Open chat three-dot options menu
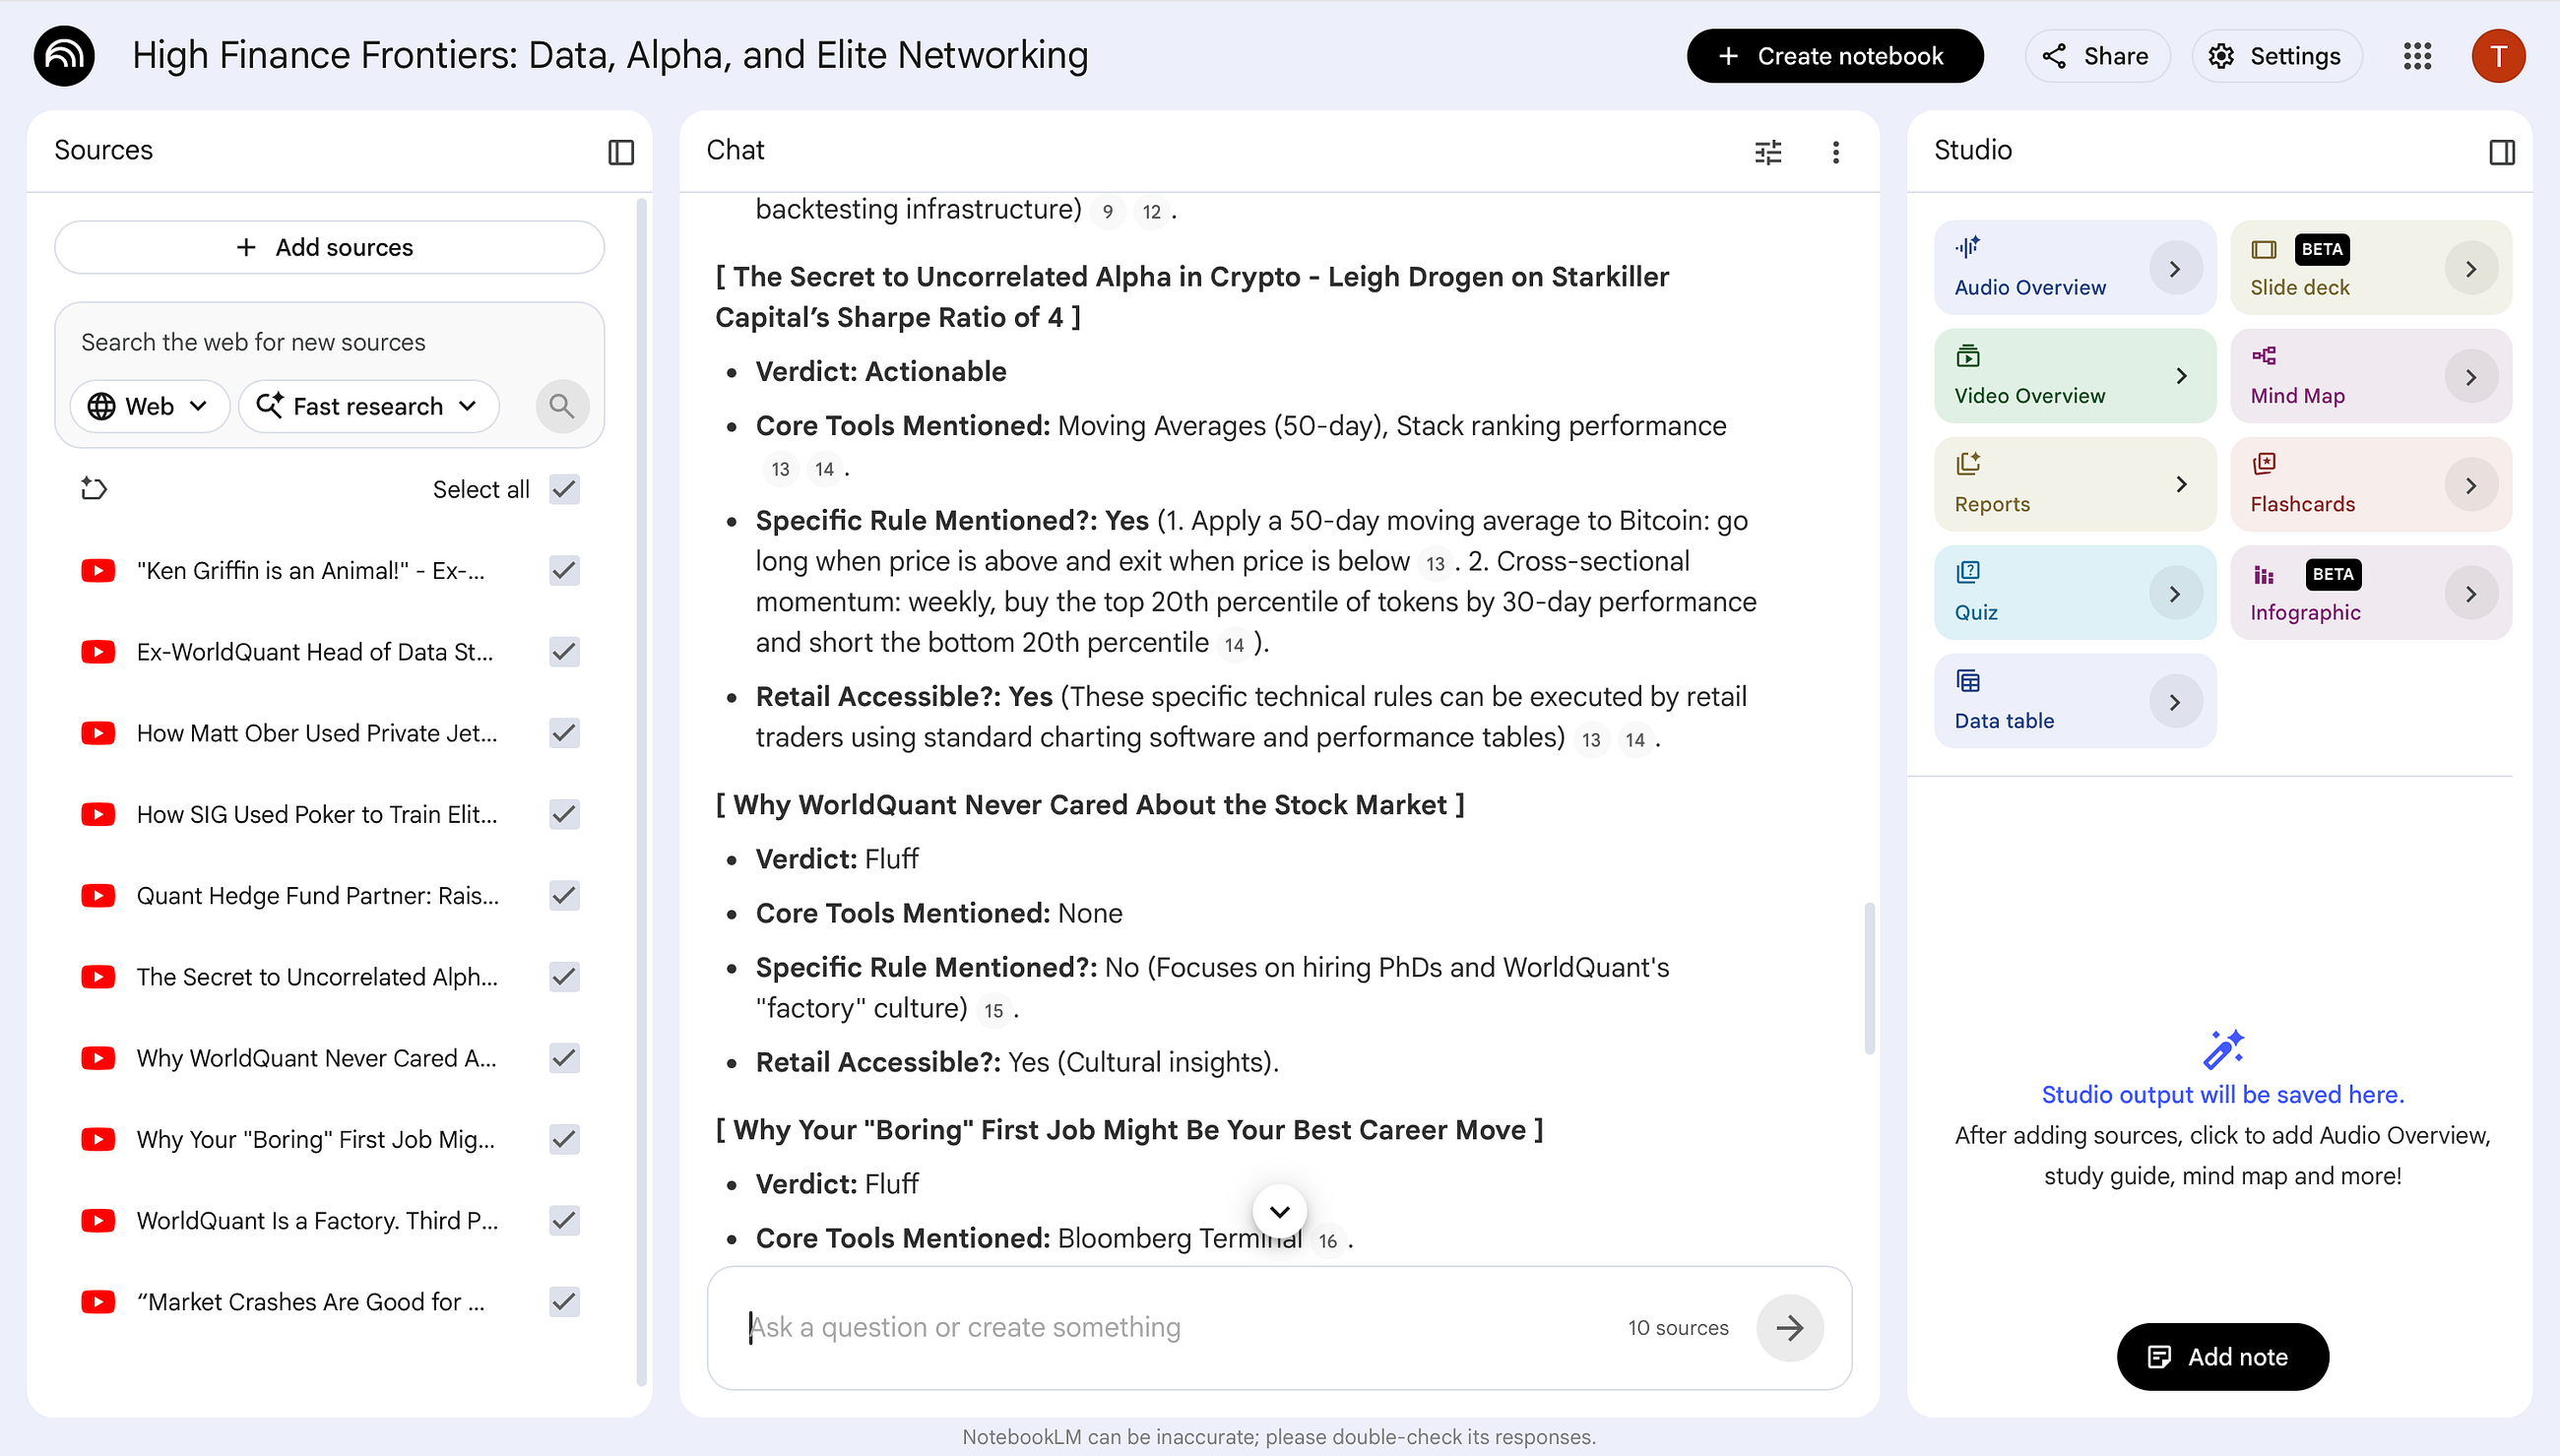 click(1835, 152)
